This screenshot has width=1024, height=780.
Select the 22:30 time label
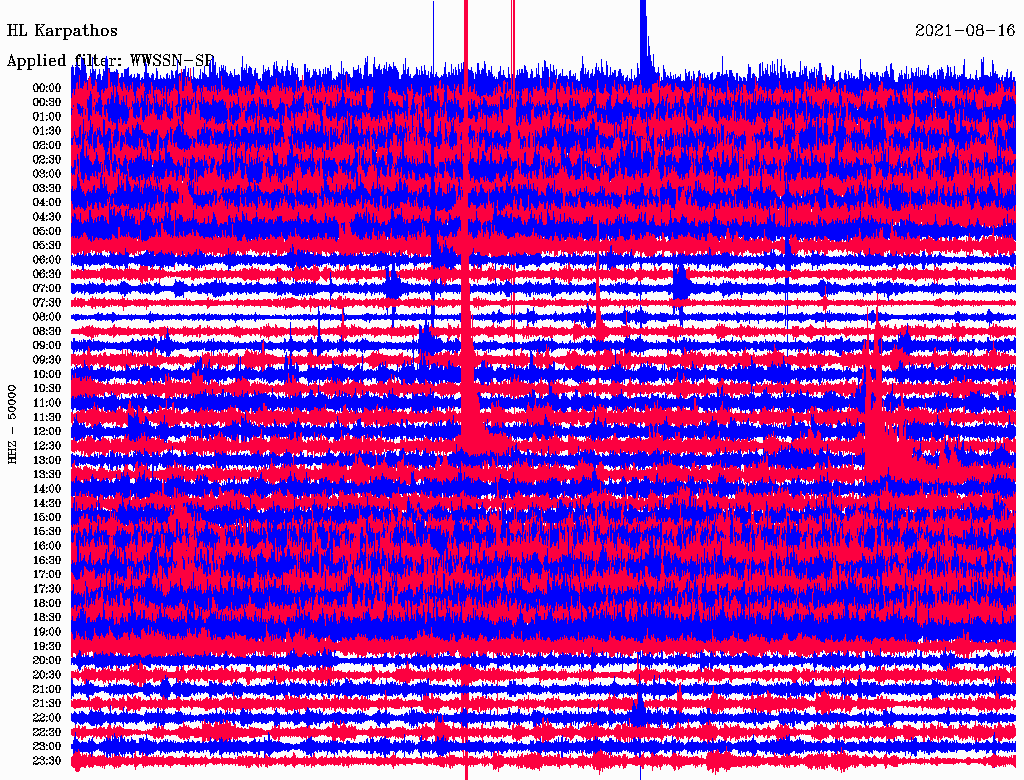coord(47,732)
